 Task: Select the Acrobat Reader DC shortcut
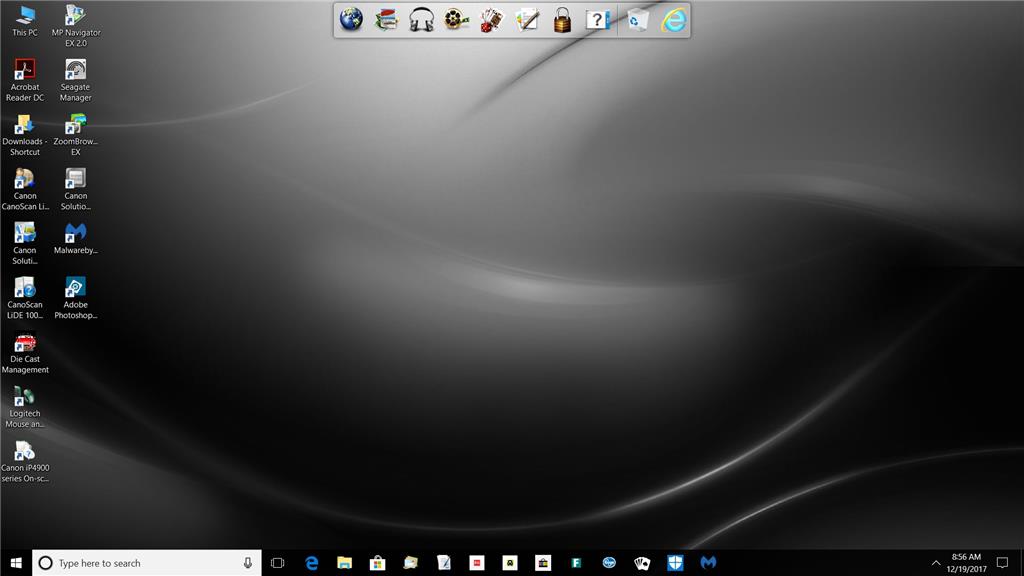(25, 80)
